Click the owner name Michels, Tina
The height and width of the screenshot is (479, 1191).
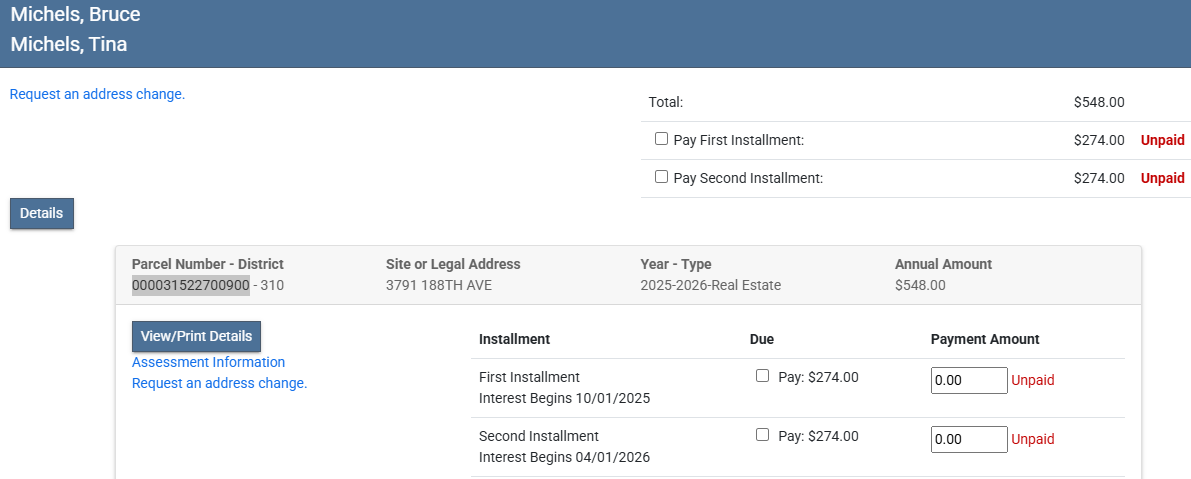click(x=69, y=44)
